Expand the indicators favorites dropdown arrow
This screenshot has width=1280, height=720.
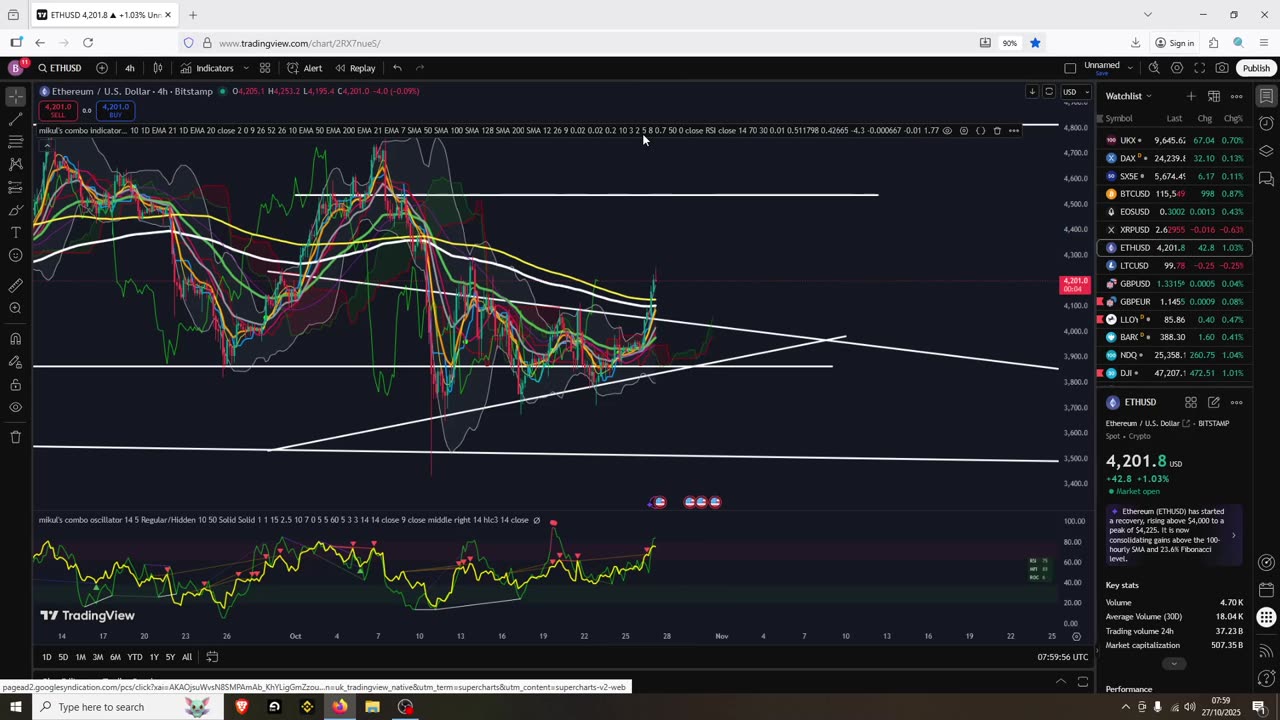pos(245,68)
